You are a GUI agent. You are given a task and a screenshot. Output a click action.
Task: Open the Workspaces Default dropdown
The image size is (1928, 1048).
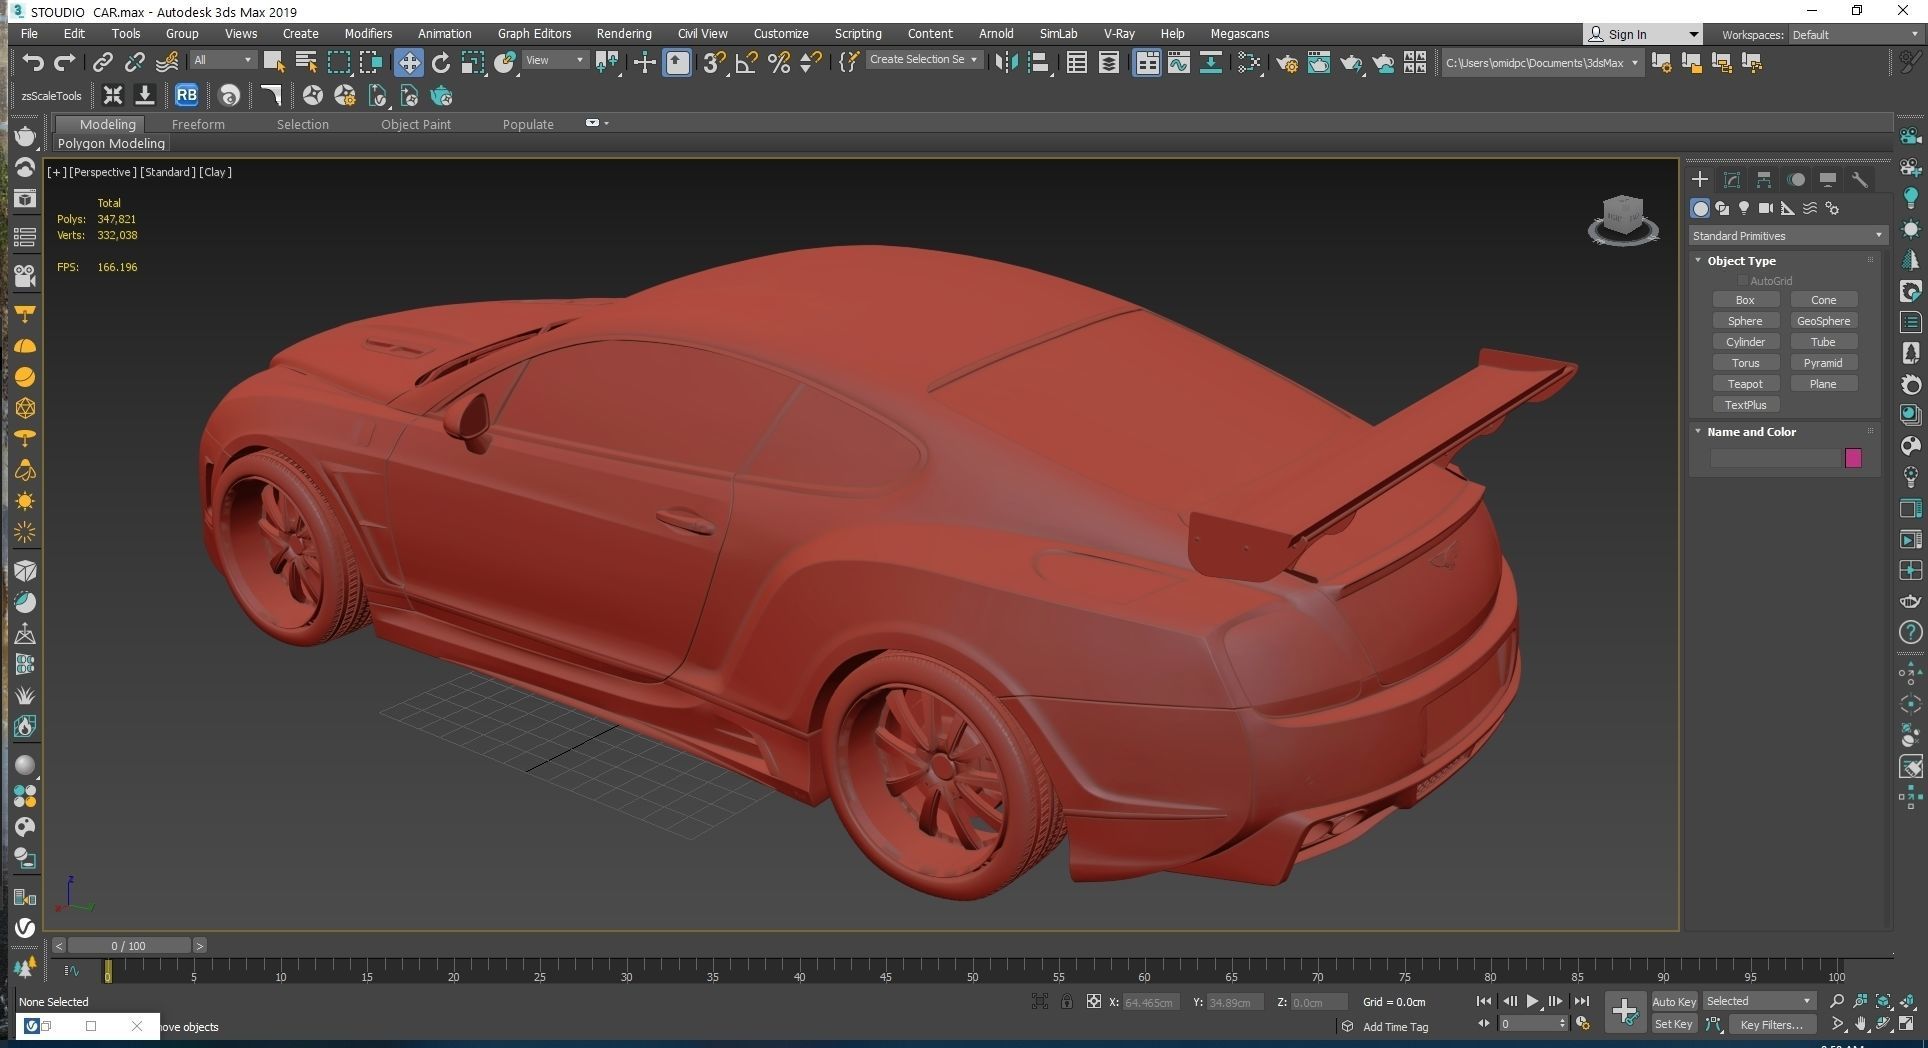[x=1854, y=35]
